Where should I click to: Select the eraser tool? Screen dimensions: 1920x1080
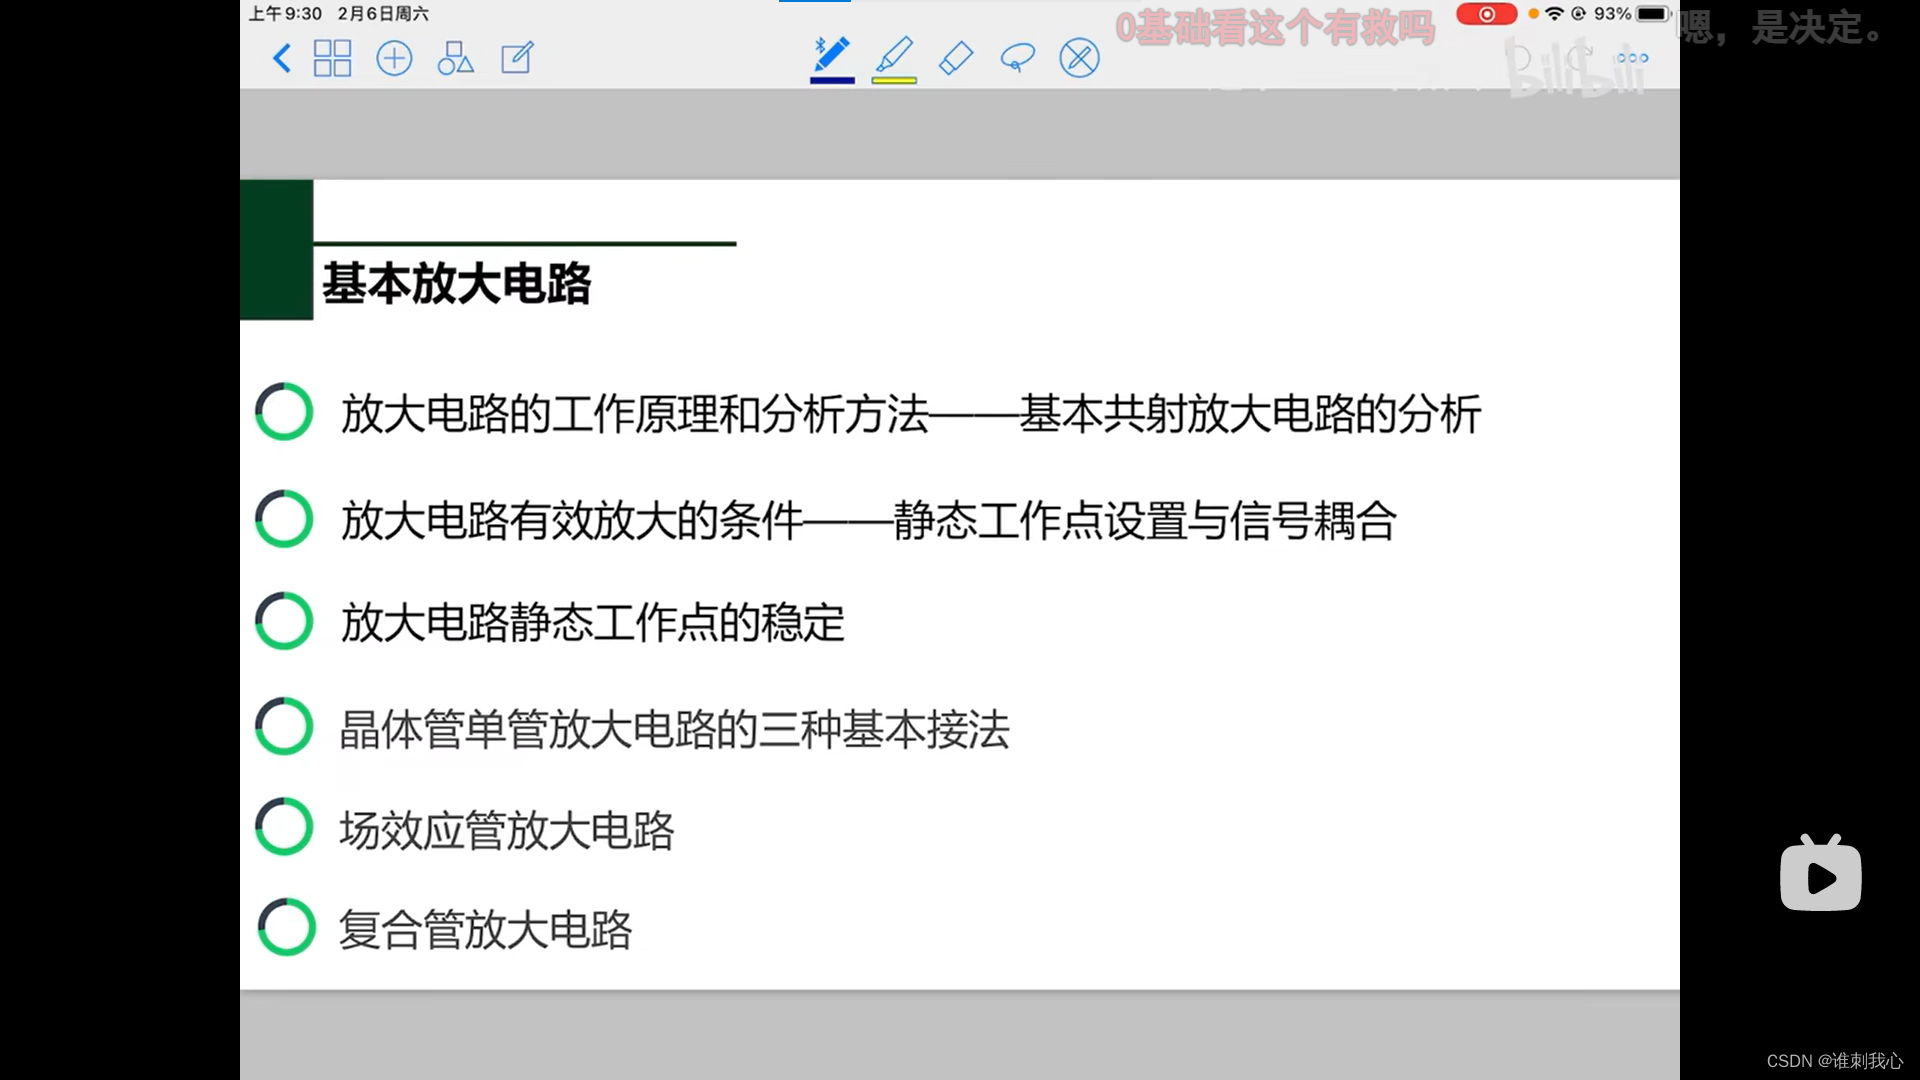click(956, 58)
